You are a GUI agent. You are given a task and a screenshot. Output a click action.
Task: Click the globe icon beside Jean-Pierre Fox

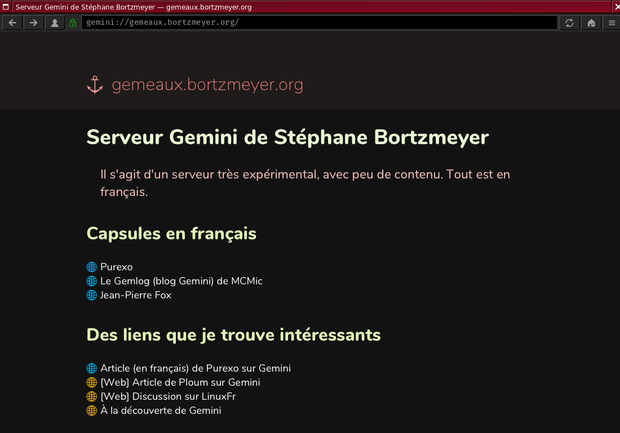click(x=91, y=295)
